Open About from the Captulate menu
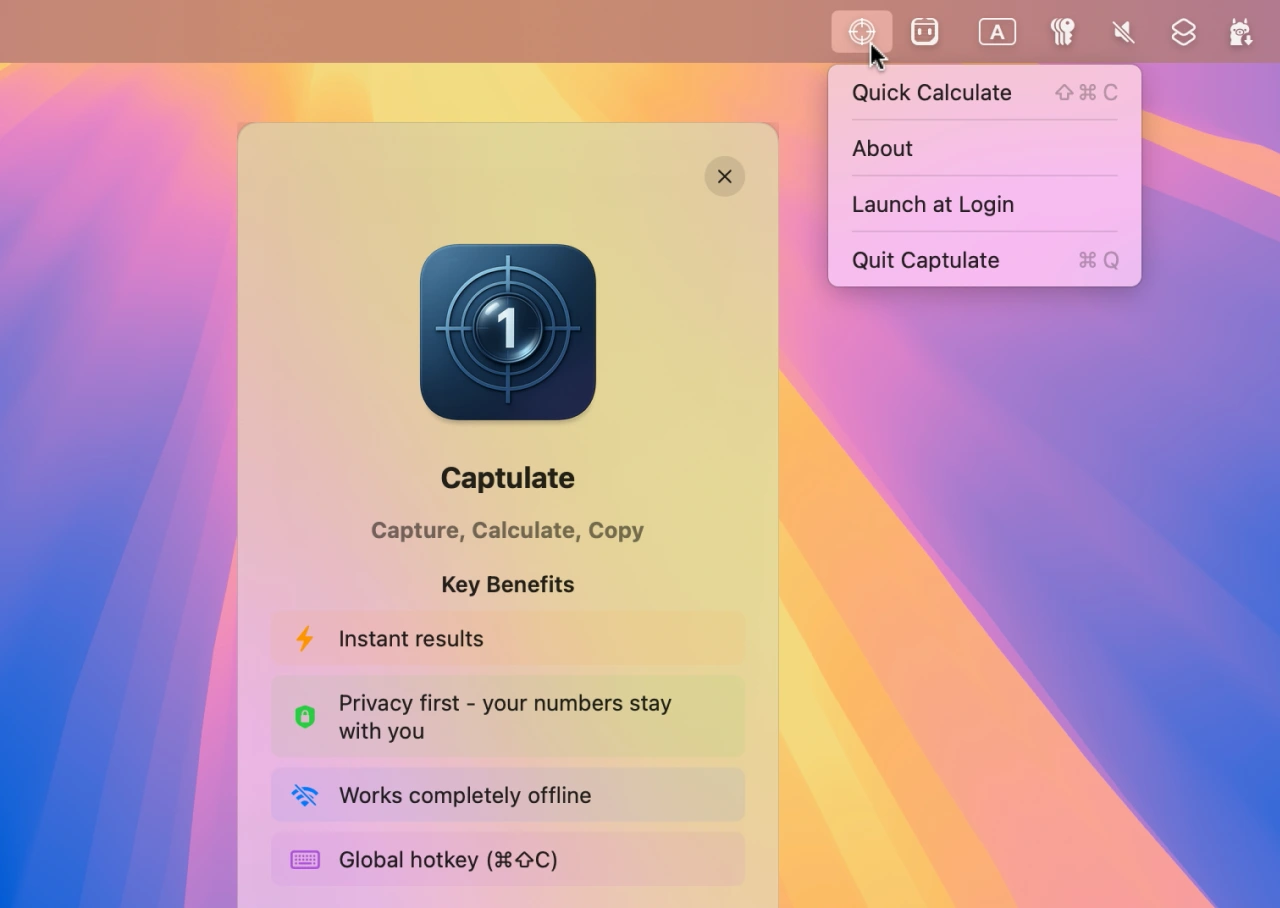The height and width of the screenshot is (908, 1280). pos(881,148)
